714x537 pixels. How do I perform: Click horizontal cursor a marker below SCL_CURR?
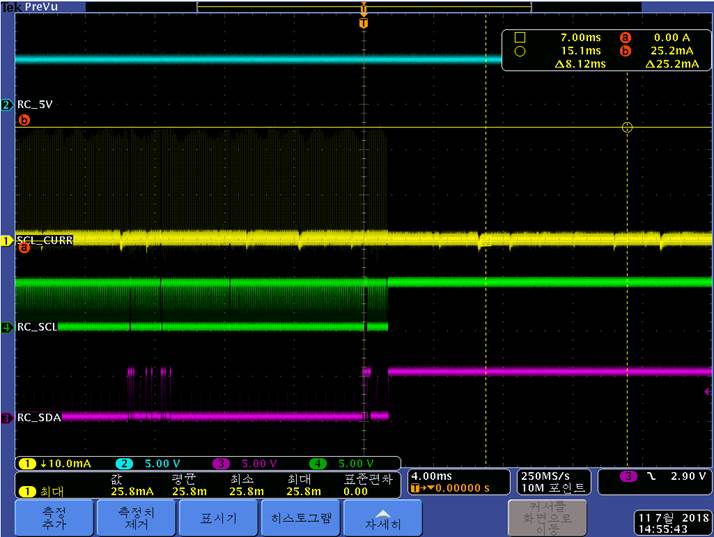click(24, 248)
